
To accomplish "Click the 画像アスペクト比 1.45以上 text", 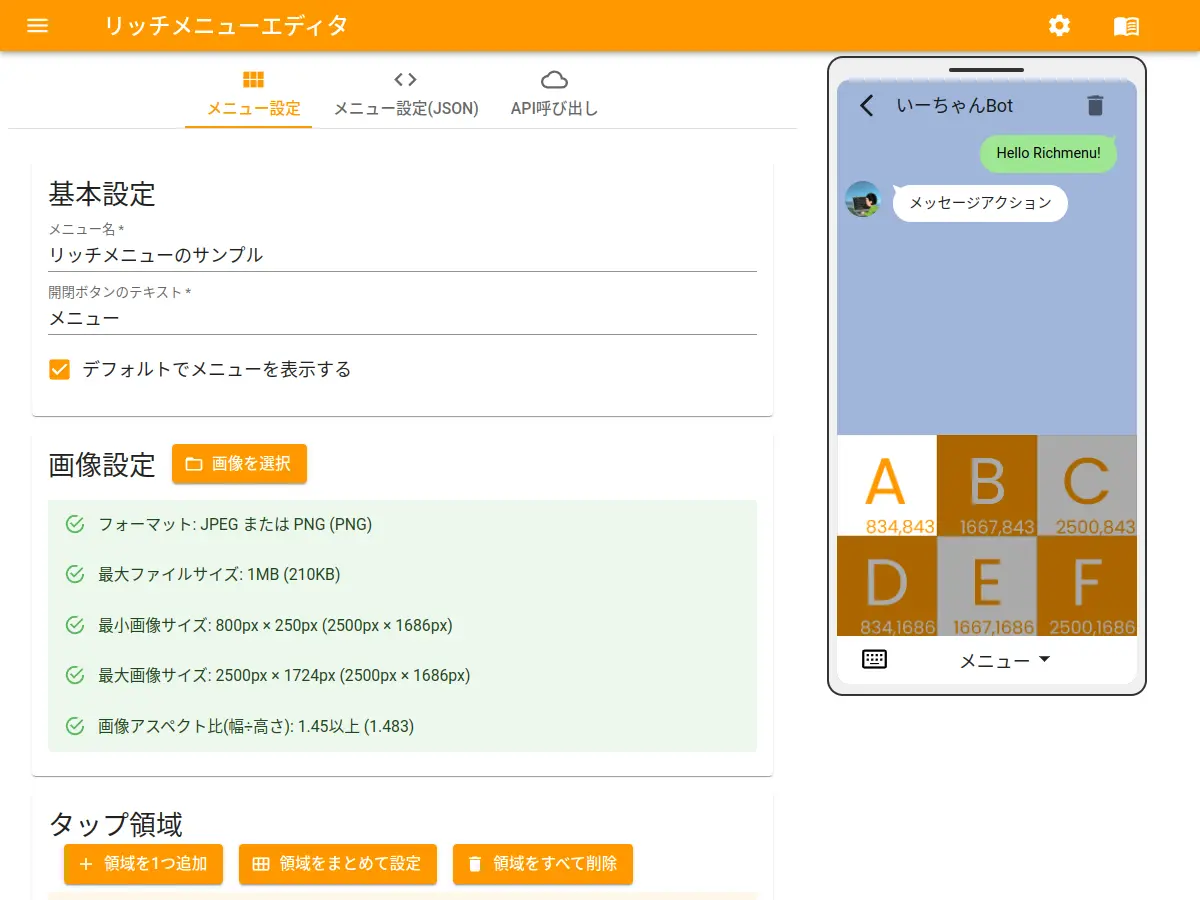I will pyautogui.click(x=256, y=726).
